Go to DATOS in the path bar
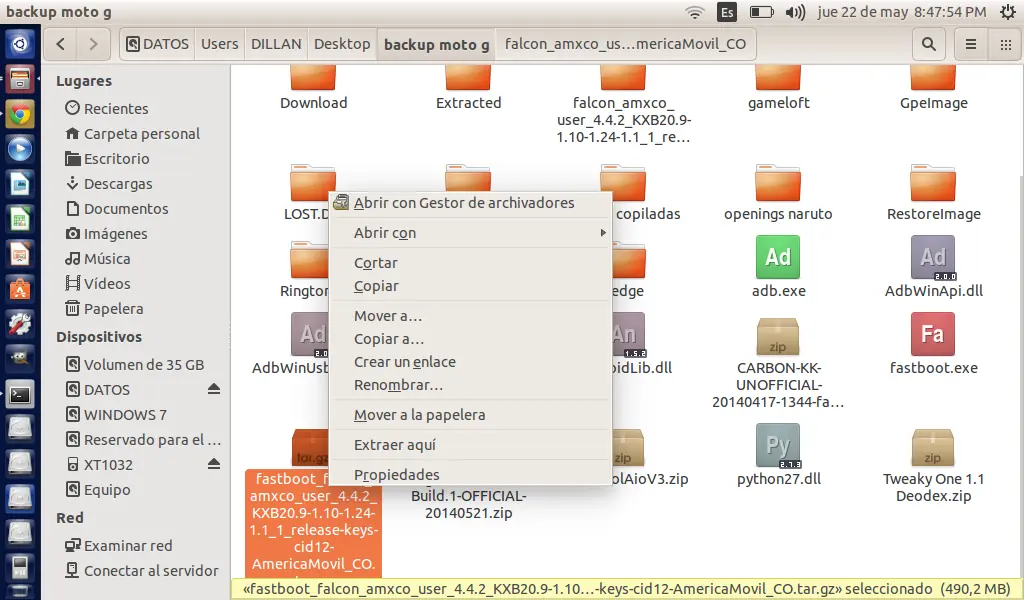 pos(157,44)
